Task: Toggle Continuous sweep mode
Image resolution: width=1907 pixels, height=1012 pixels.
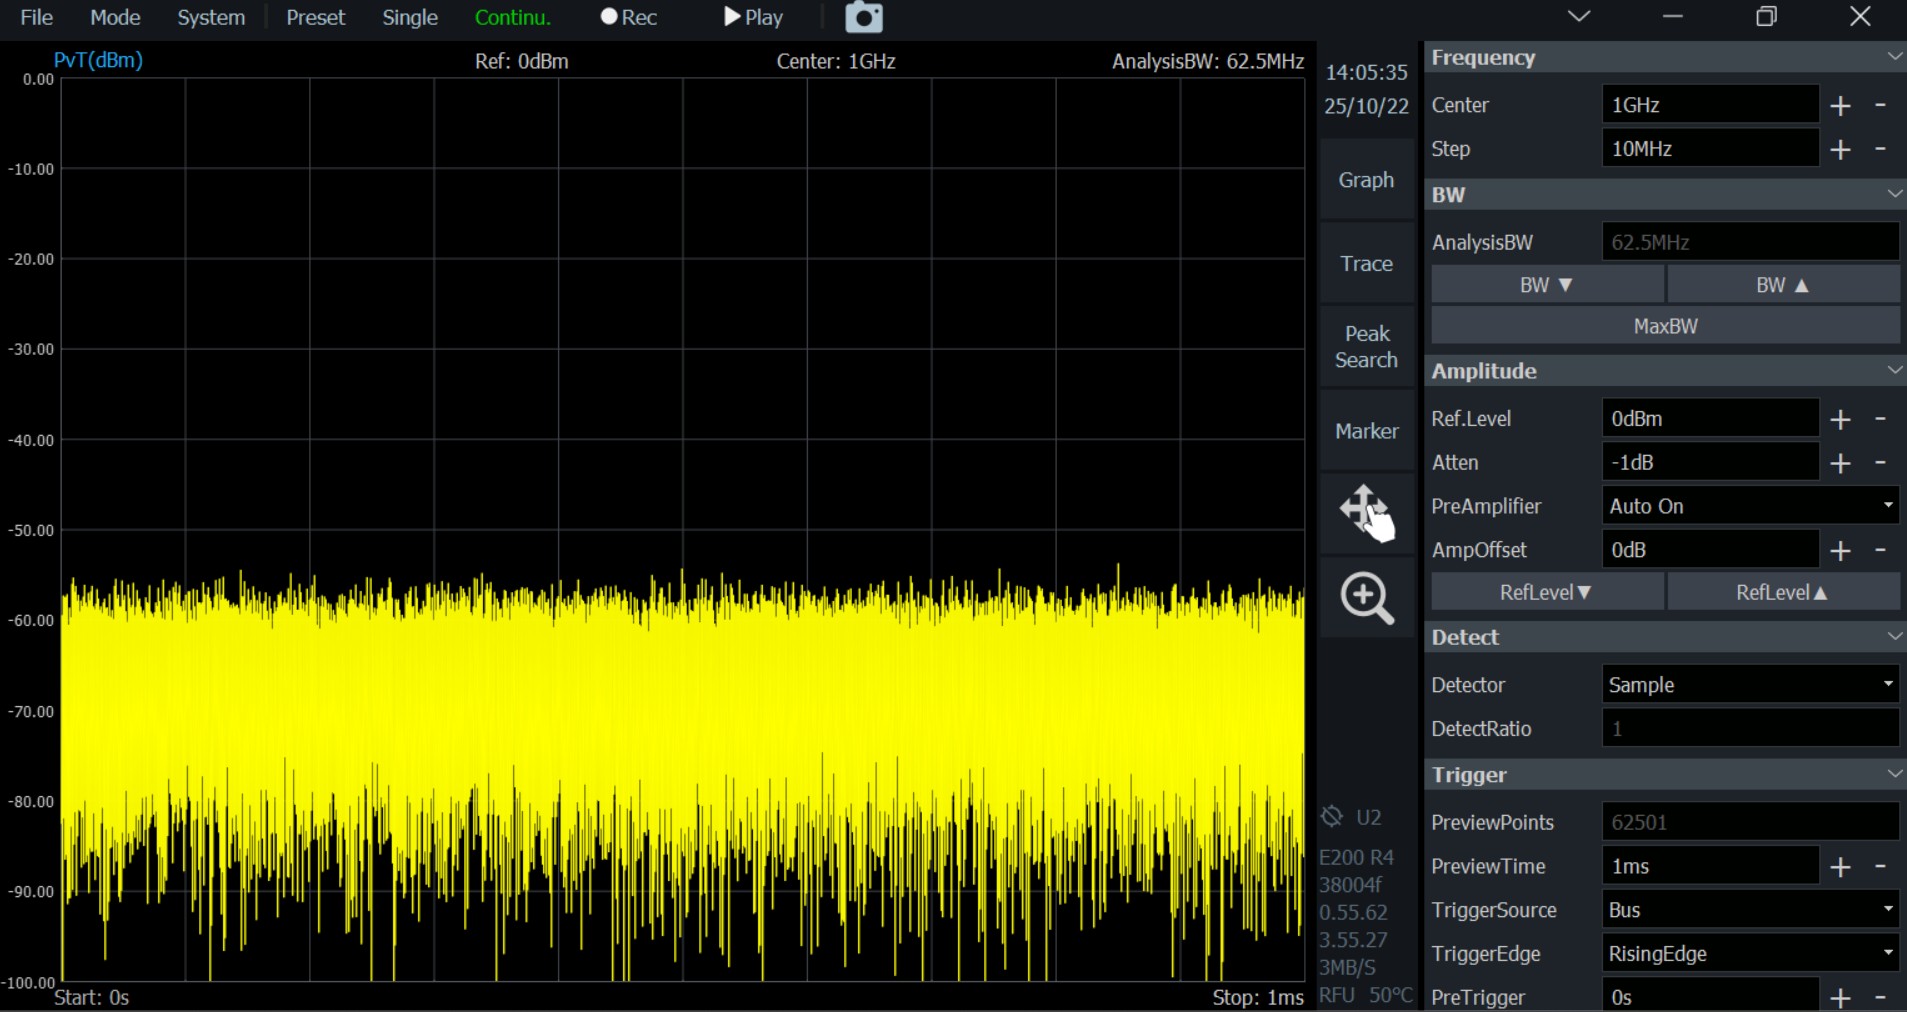Action: (x=512, y=18)
